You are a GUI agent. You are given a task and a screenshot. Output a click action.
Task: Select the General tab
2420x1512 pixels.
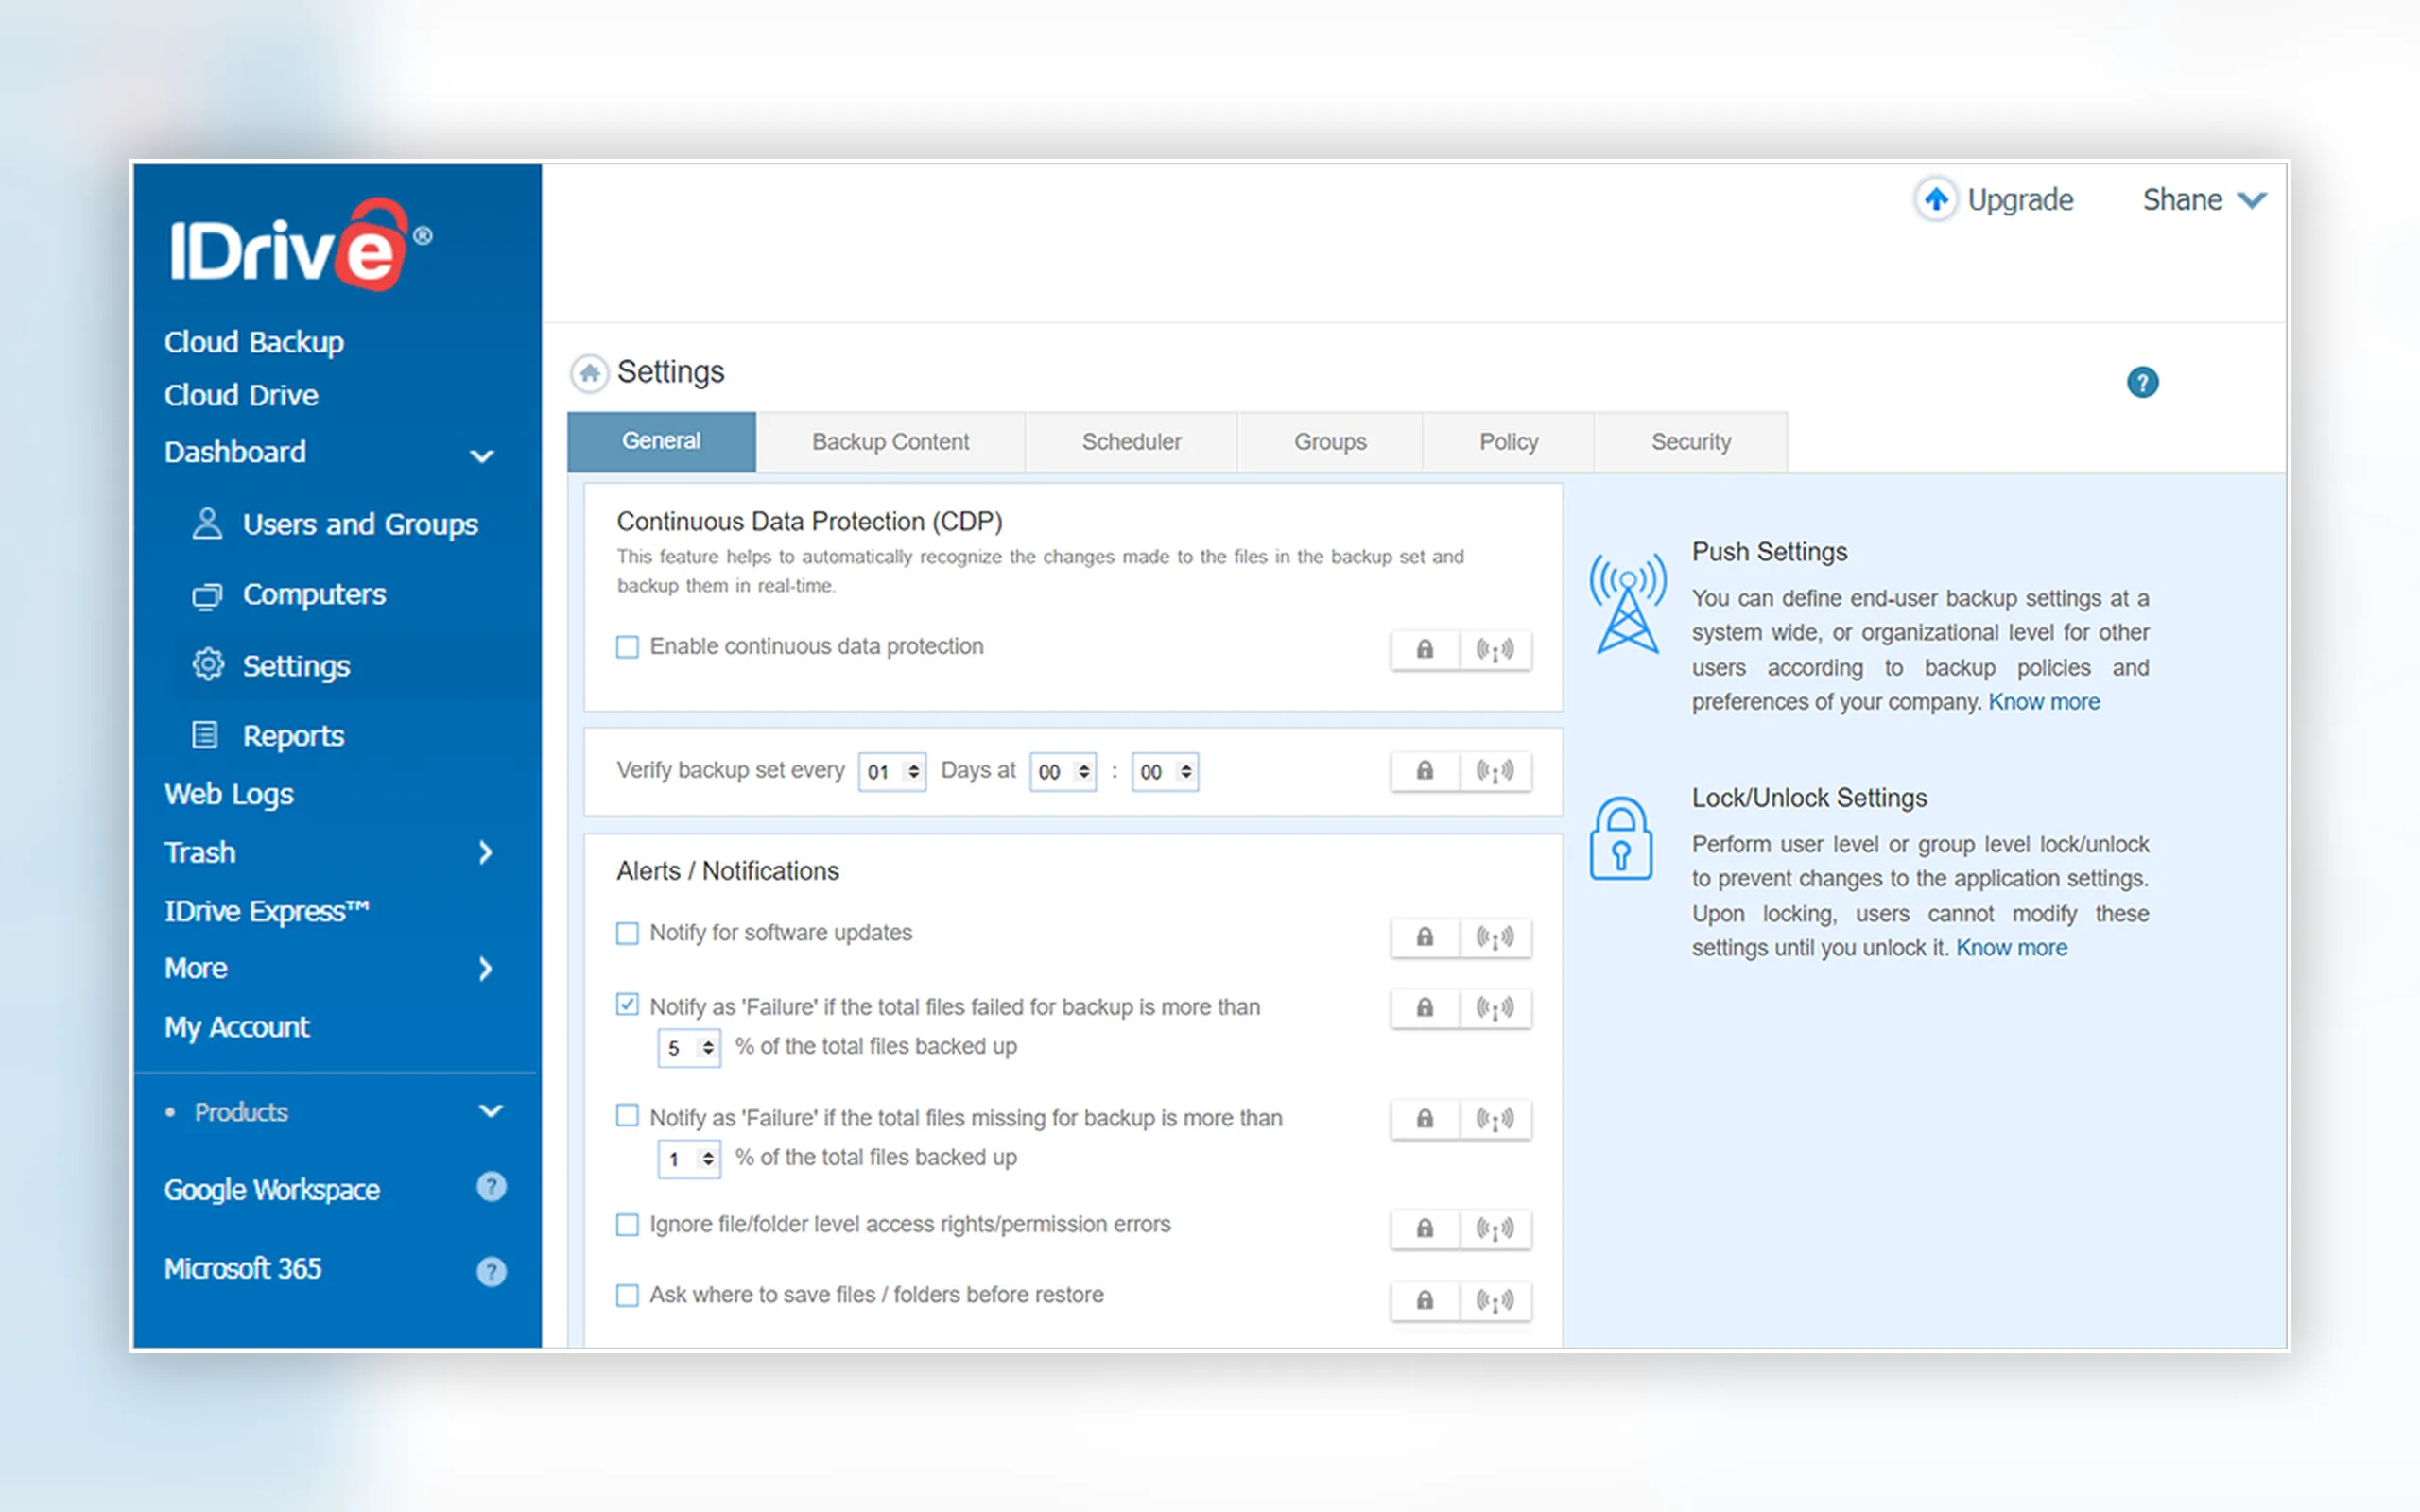coord(661,441)
